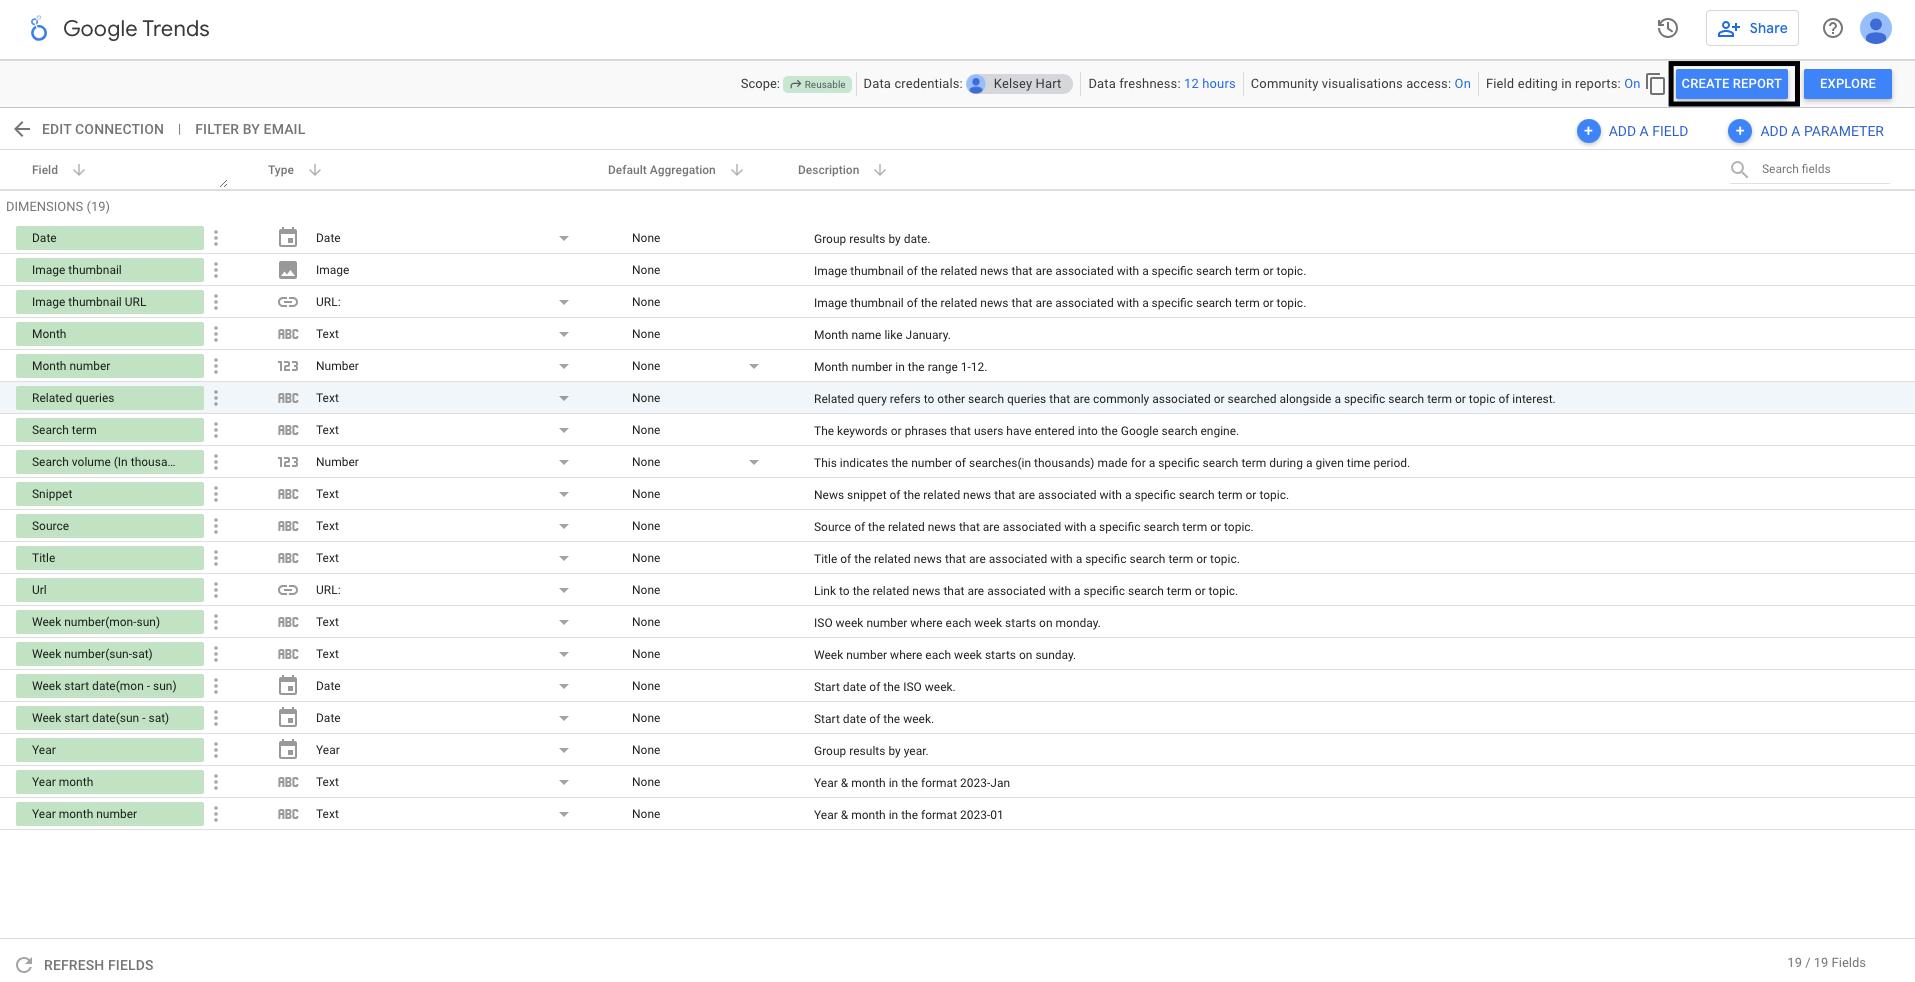
Task: Change data freshness 12 hours link
Action: [1209, 84]
